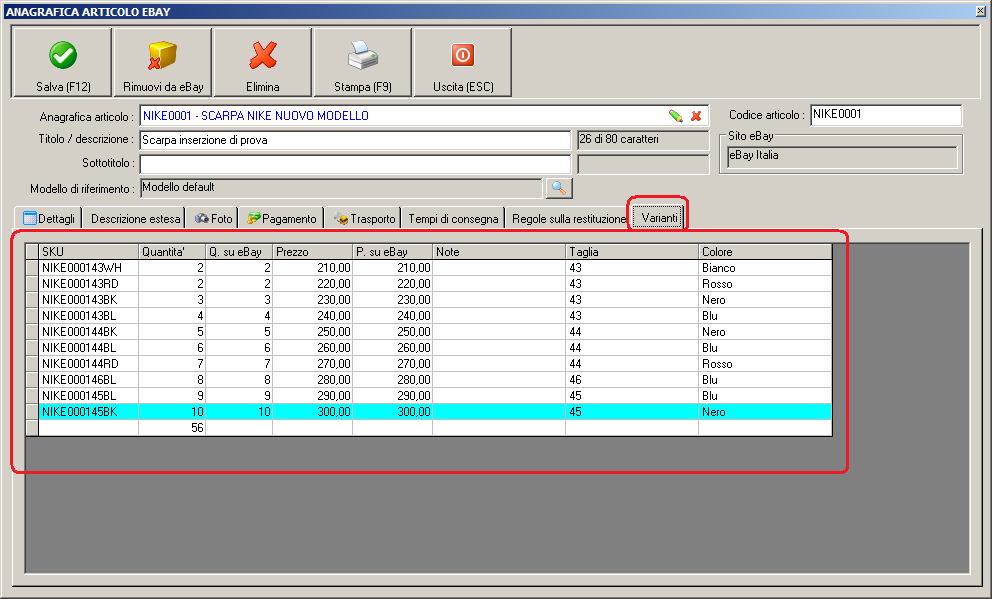
Task: Select the row with SKU NIKE000143WH
Action: (x=88, y=268)
